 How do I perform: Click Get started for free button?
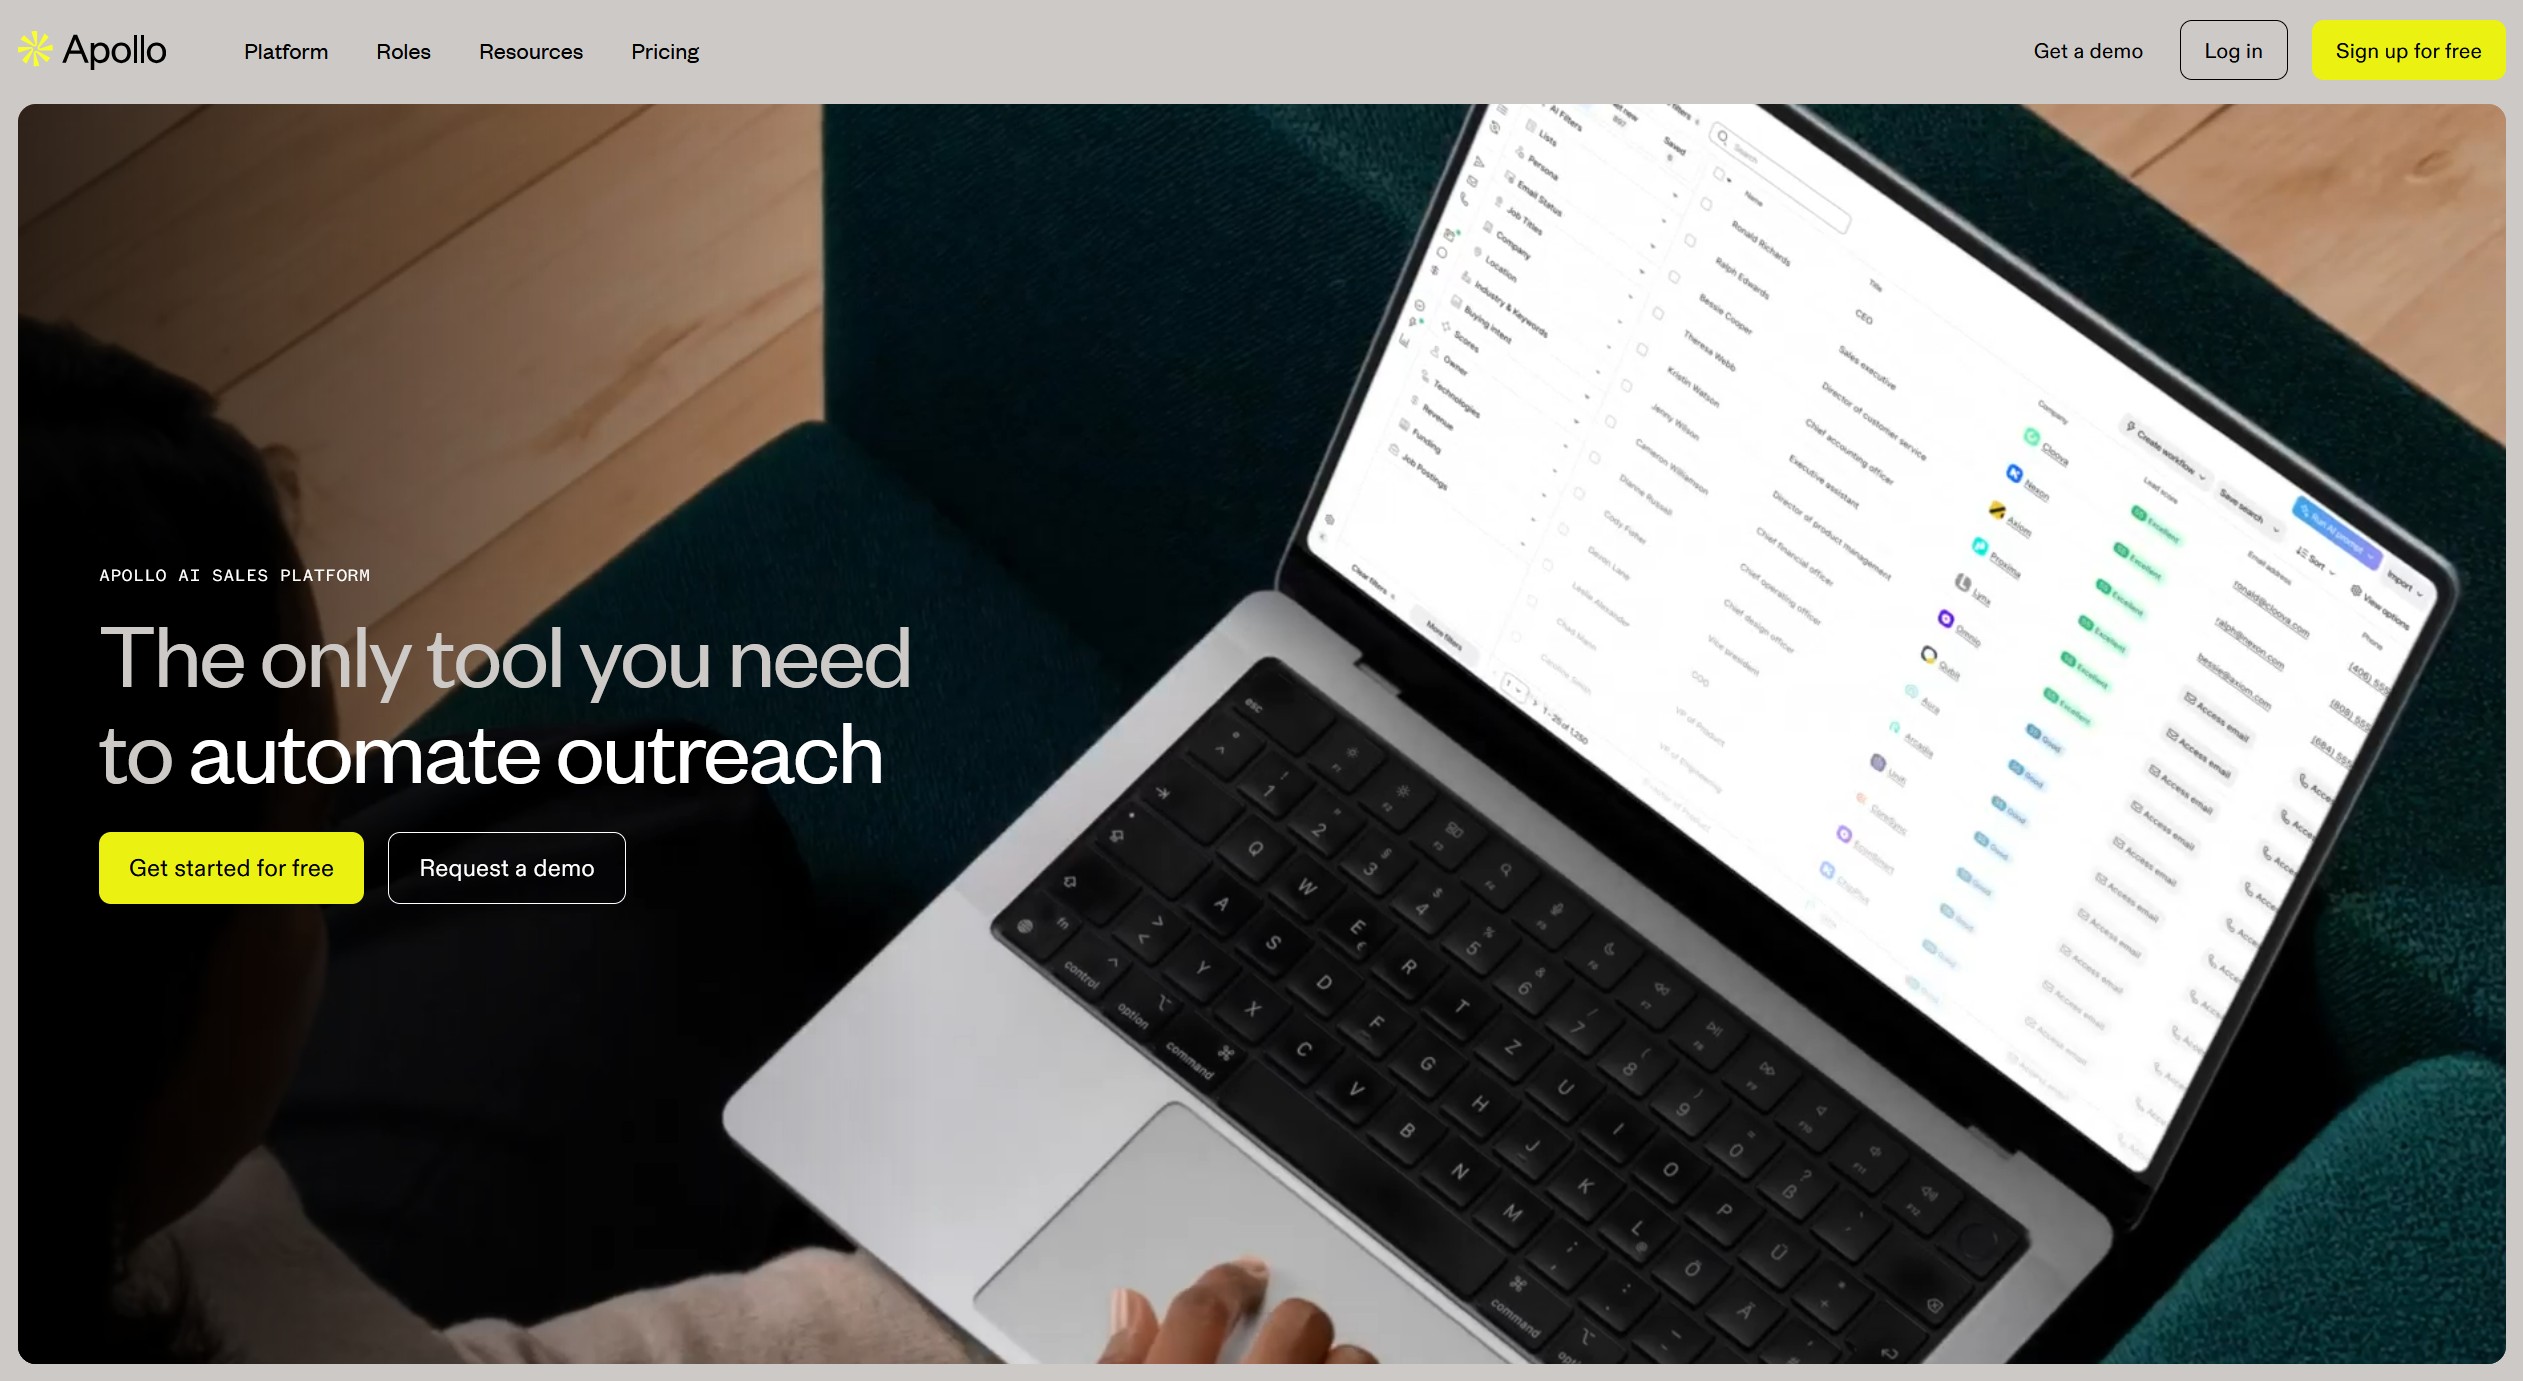point(231,867)
